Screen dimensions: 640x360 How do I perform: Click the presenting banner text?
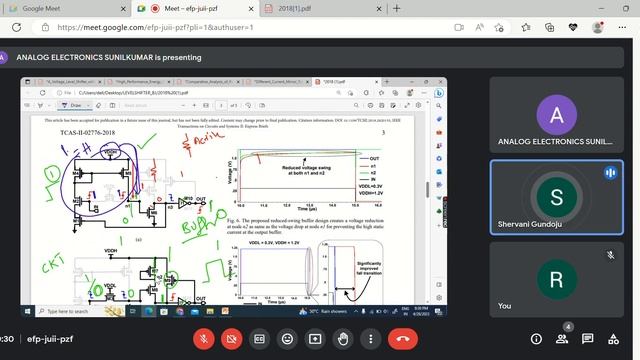coord(109,58)
